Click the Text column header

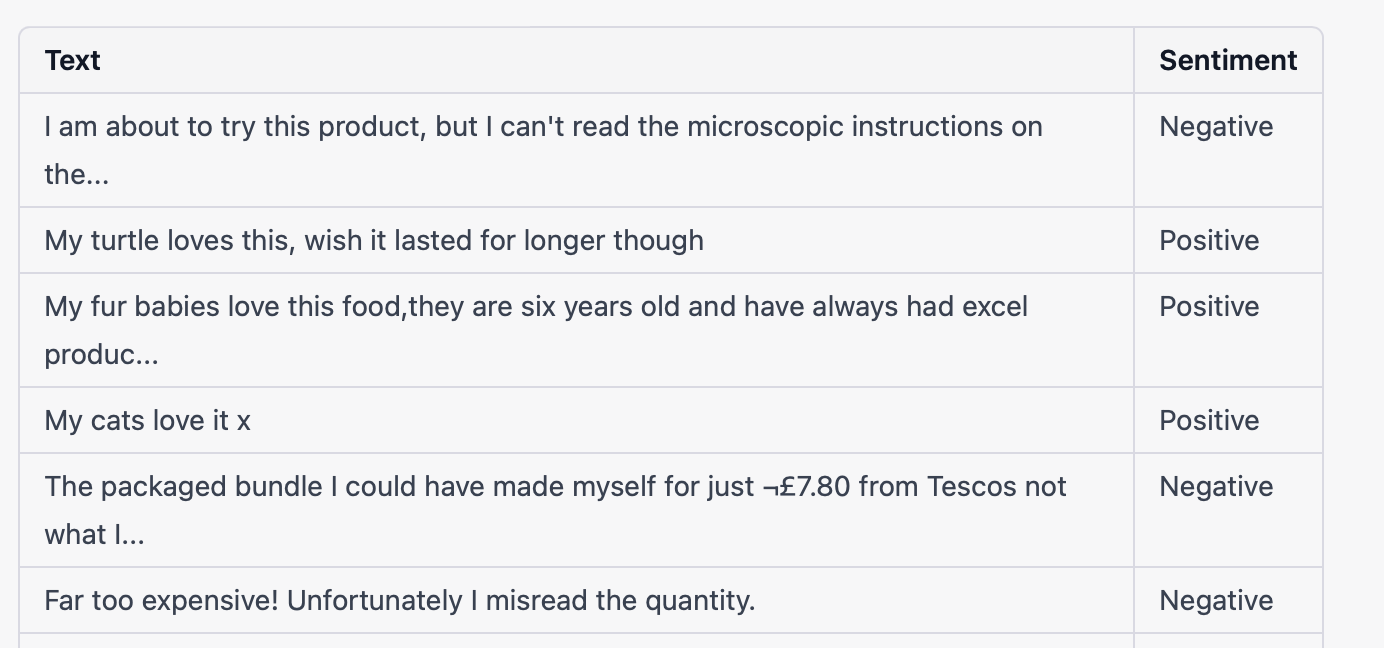pos(72,61)
